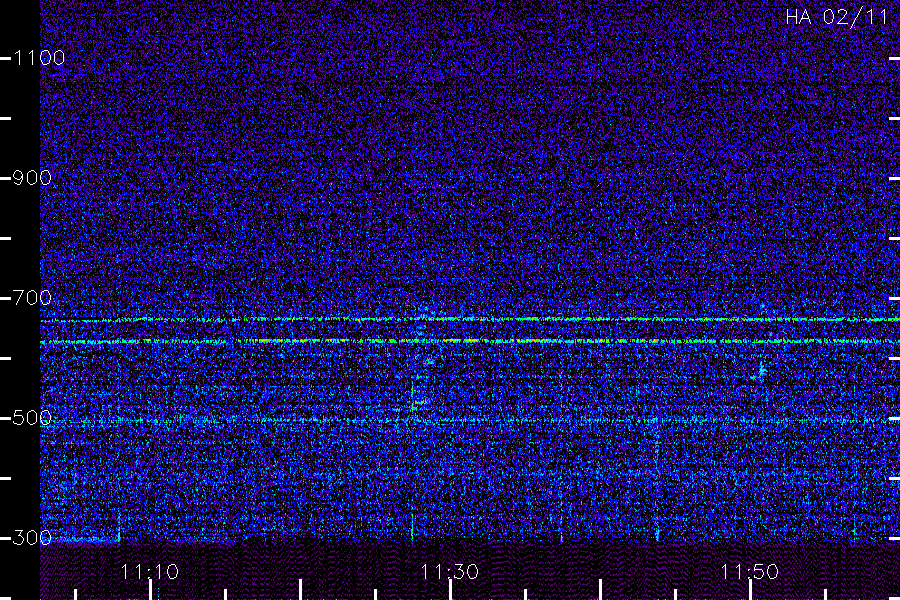This screenshot has width=900, height=600.
Task: Click the HA 02/11 date label
Action: click(x=837, y=17)
